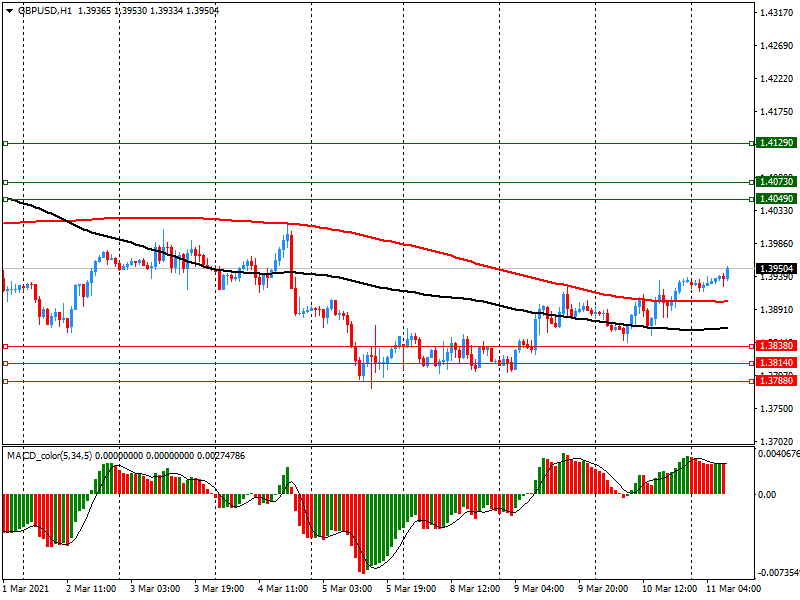This screenshot has height=600, width=800.
Task: Click the 1.42690 price scale value
Action: pos(777,45)
